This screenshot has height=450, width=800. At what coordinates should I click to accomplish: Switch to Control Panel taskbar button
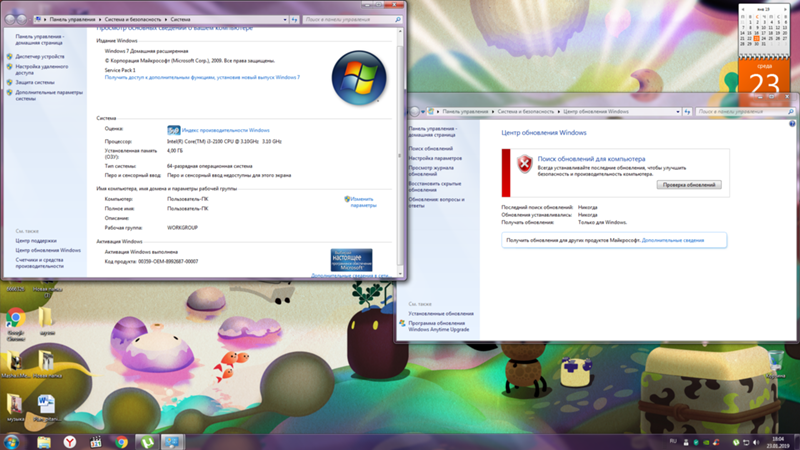[x=172, y=442]
